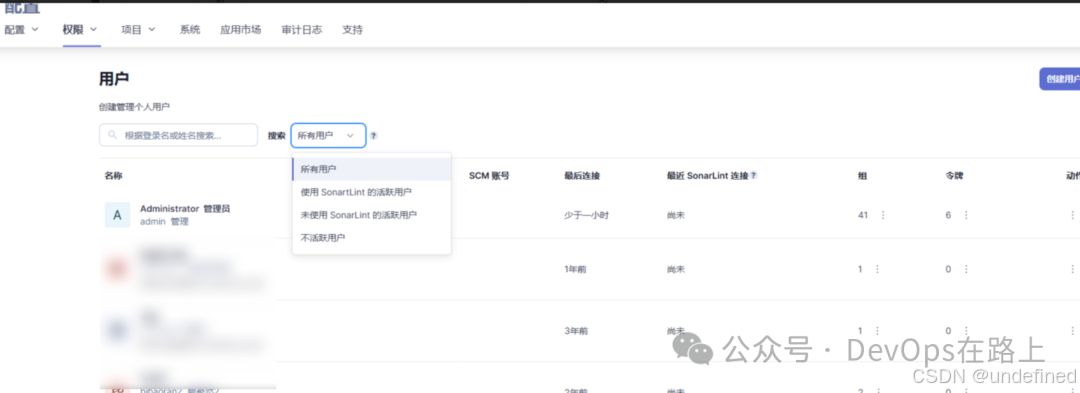This screenshot has width=1080, height=393.
Task: Click the Administrator avatar icon
Action: 117,215
